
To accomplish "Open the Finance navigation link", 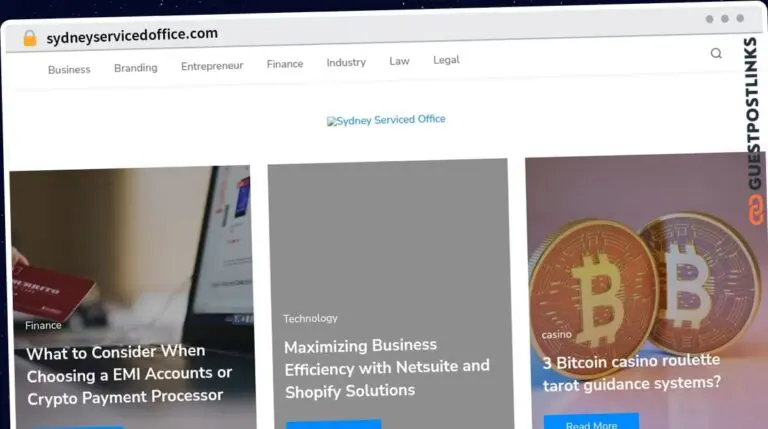I will click(x=285, y=64).
